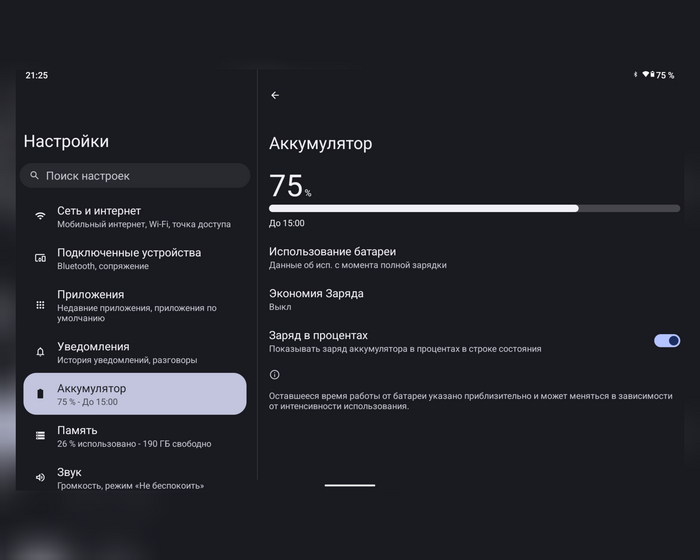
Task: Select the Аккумулятор menu entry
Action: (x=134, y=393)
